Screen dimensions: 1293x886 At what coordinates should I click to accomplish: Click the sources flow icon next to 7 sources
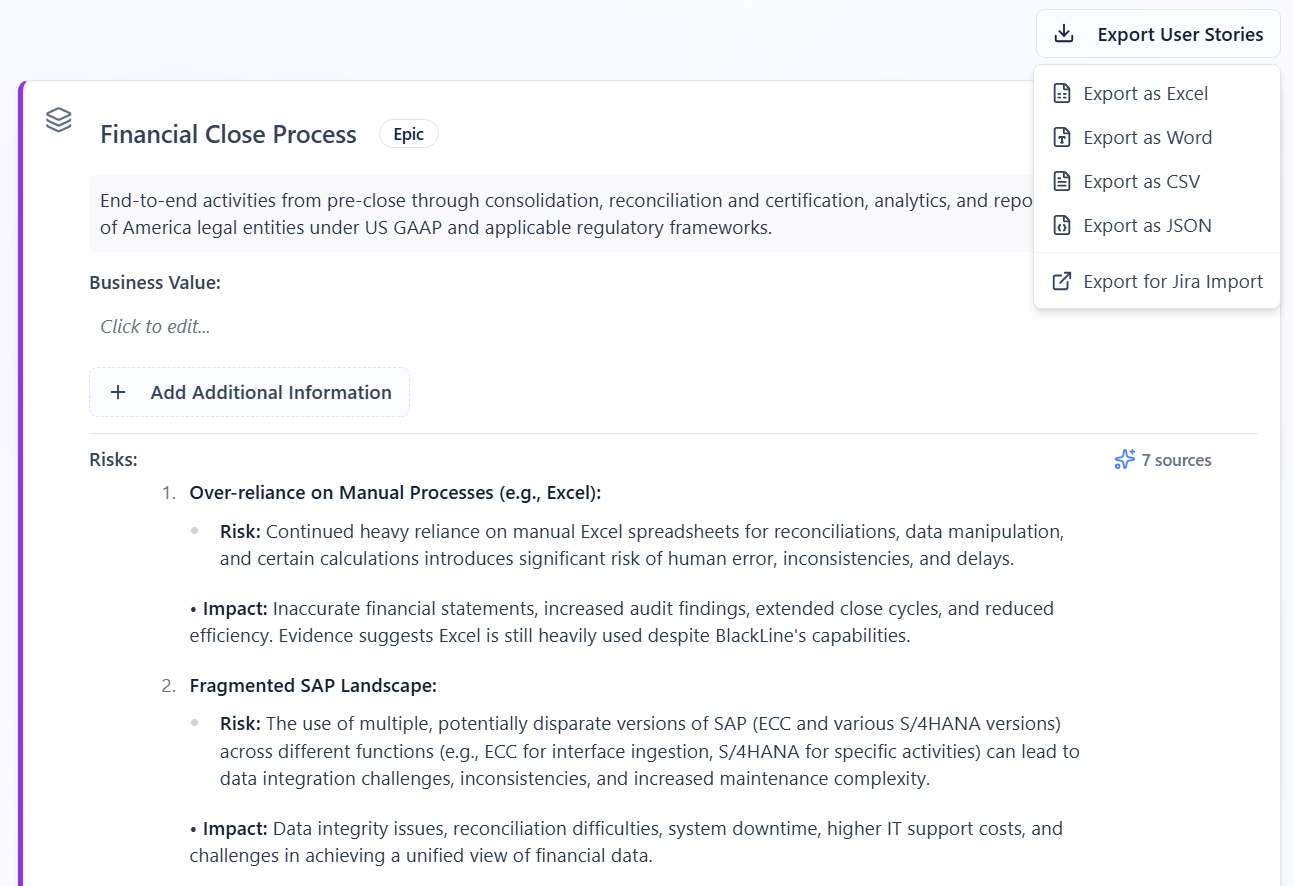coord(1126,459)
